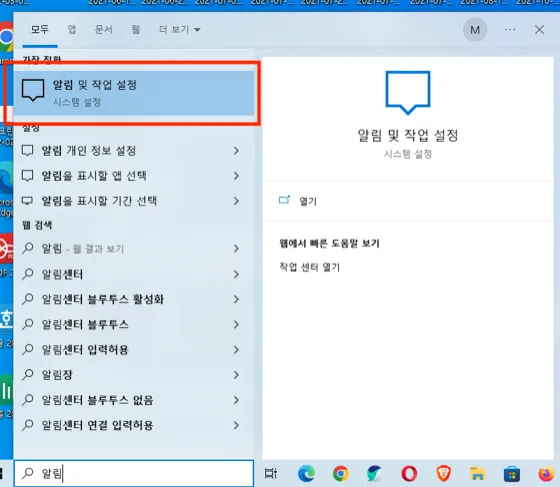This screenshot has width=560, height=487.
Task: Expand arrow for 알림 개인 정보 설정
Action: click(x=236, y=151)
